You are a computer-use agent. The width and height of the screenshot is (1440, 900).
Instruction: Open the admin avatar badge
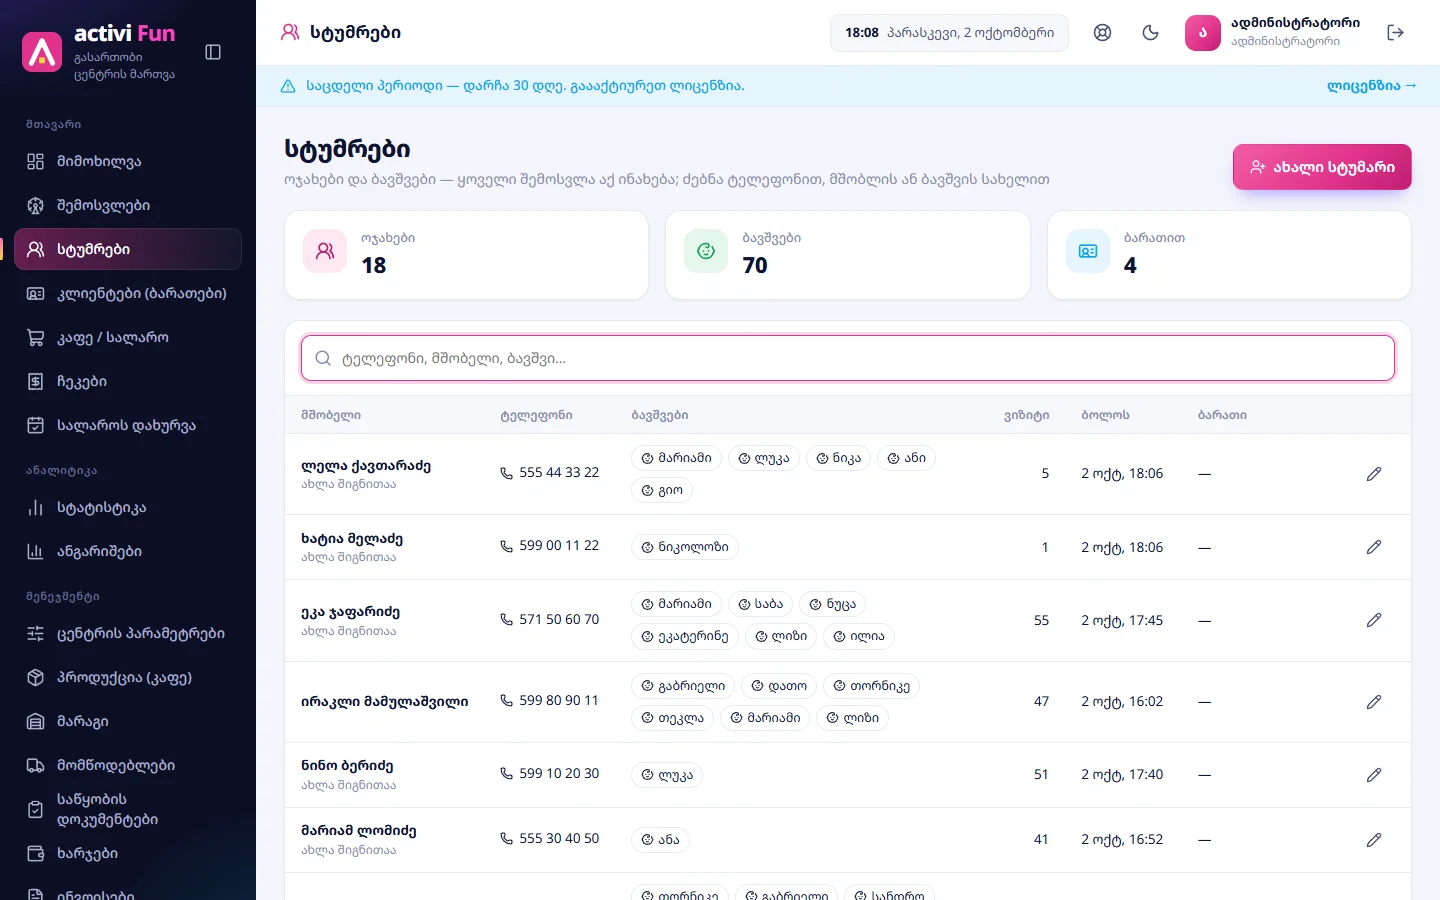1203,33
